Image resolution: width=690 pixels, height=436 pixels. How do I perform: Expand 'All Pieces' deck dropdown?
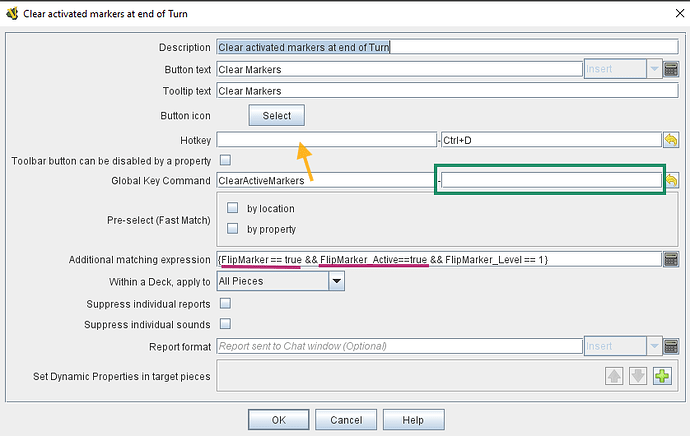pyautogui.click(x=337, y=282)
